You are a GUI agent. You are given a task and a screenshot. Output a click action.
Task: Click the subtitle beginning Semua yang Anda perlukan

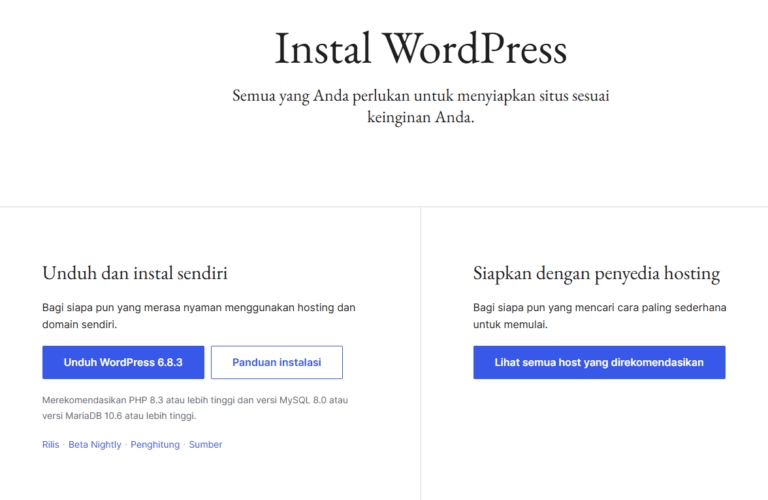421,106
